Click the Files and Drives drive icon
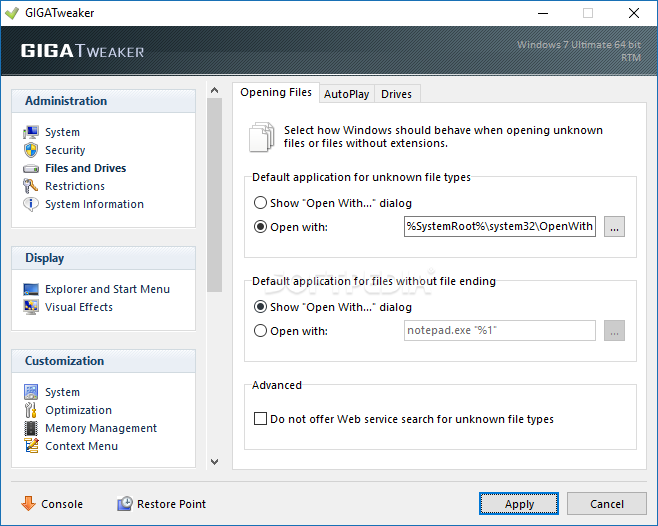Viewport: 658px width, 526px height. pos(31,169)
